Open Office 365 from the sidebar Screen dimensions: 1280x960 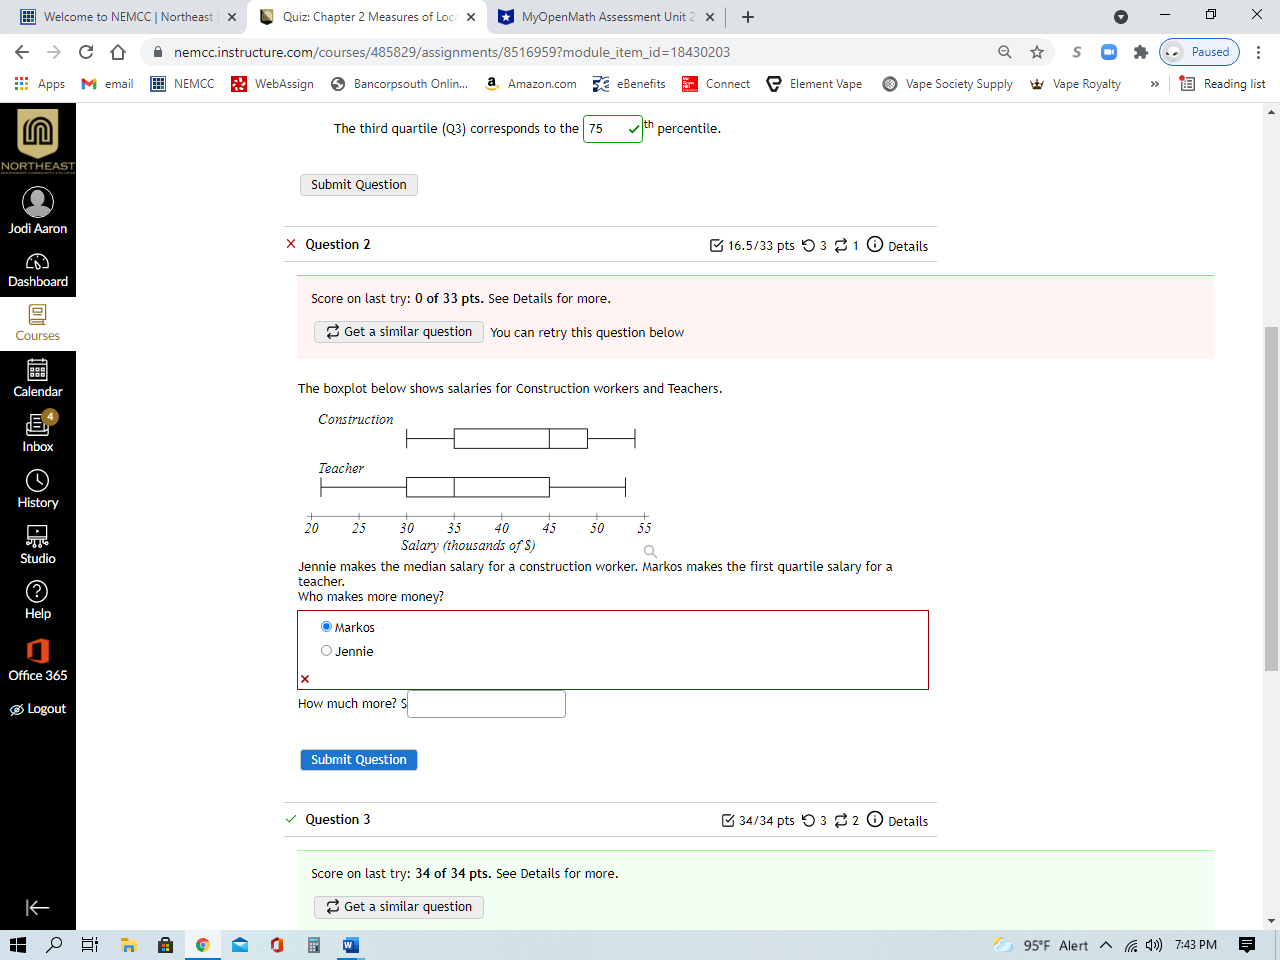38,663
